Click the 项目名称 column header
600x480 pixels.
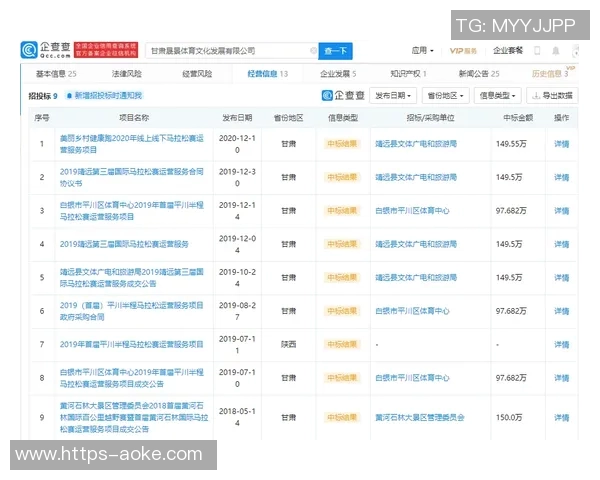point(134,118)
